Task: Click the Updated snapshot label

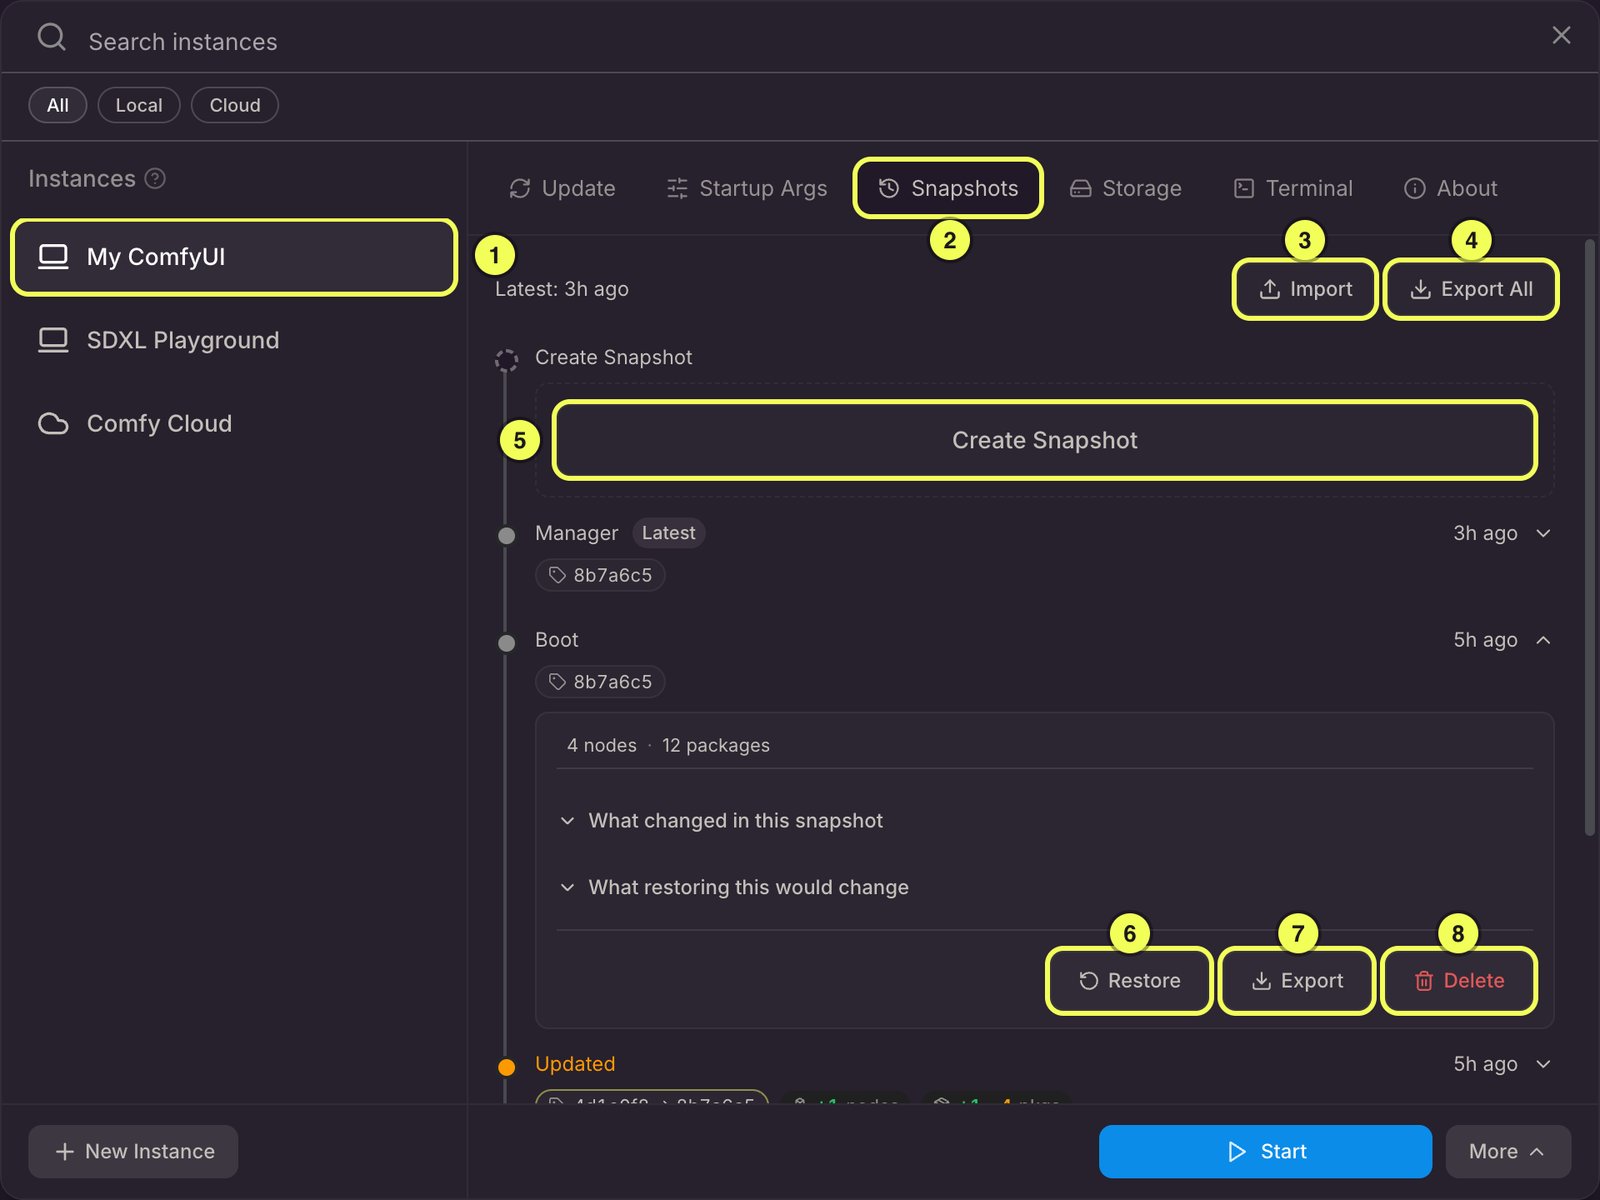Action: pos(575,1064)
